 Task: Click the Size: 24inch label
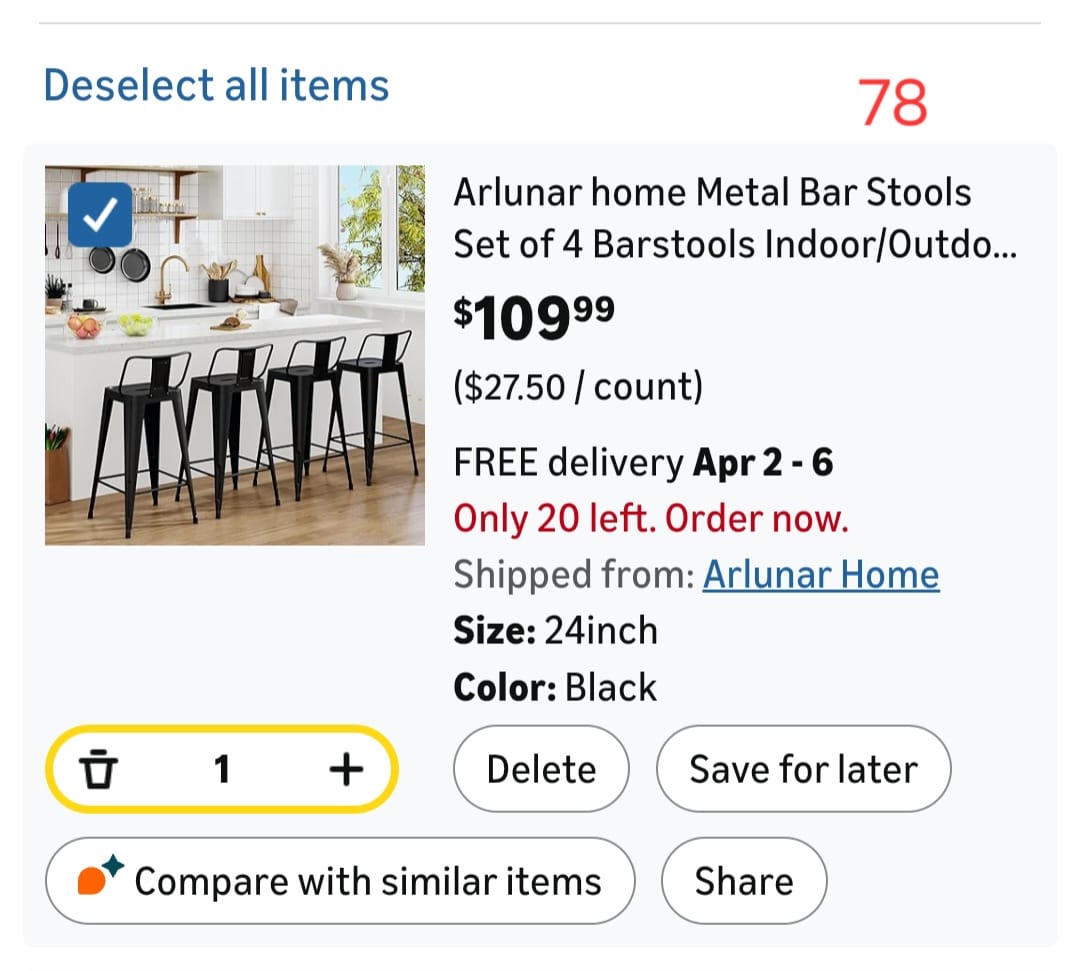[x=556, y=631]
